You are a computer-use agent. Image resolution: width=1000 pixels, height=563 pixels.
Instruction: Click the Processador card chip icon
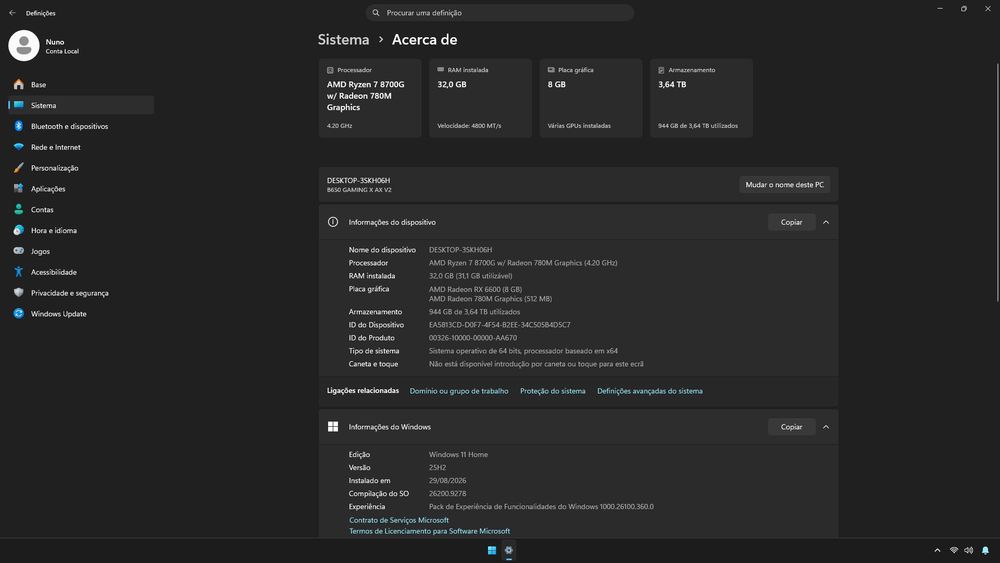pos(330,70)
